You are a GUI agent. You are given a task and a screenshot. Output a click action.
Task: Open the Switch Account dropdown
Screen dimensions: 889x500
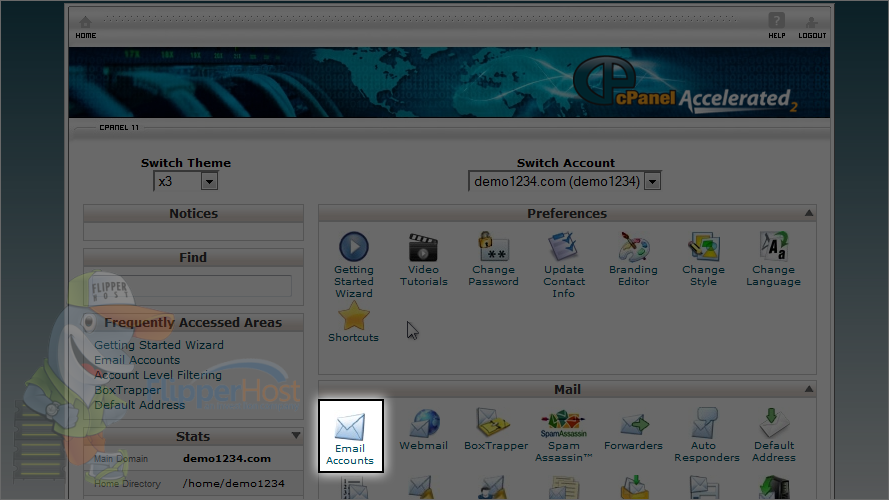pyautogui.click(x=565, y=181)
